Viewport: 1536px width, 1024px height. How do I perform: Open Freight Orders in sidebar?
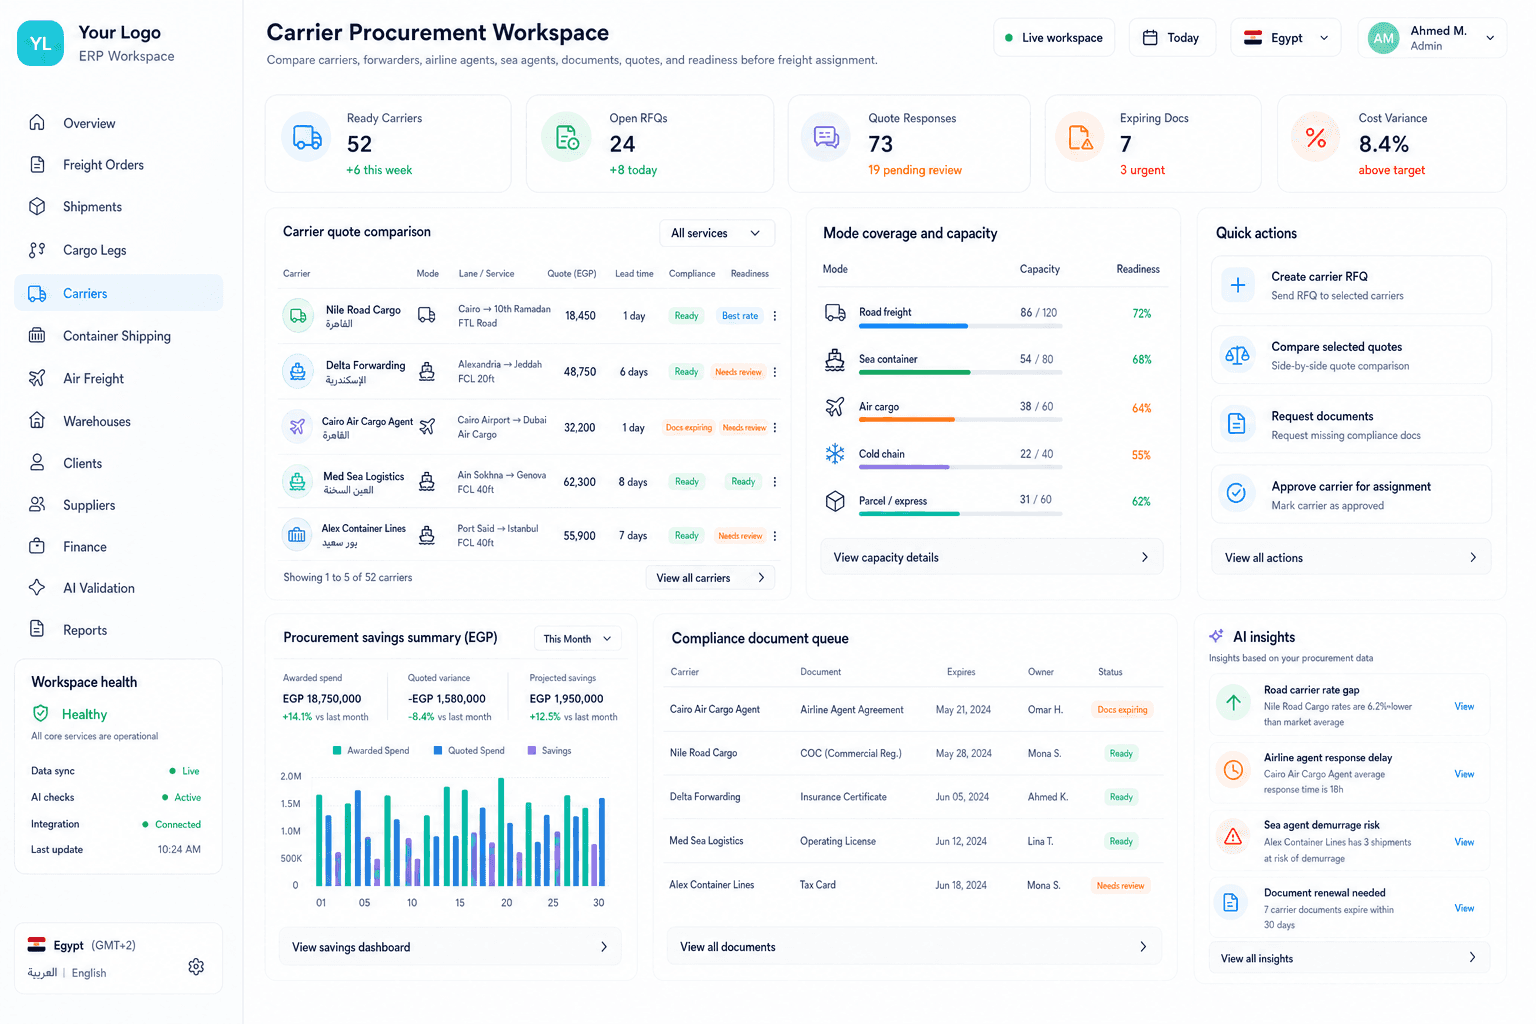pyautogui.click(x=119, y=165)
